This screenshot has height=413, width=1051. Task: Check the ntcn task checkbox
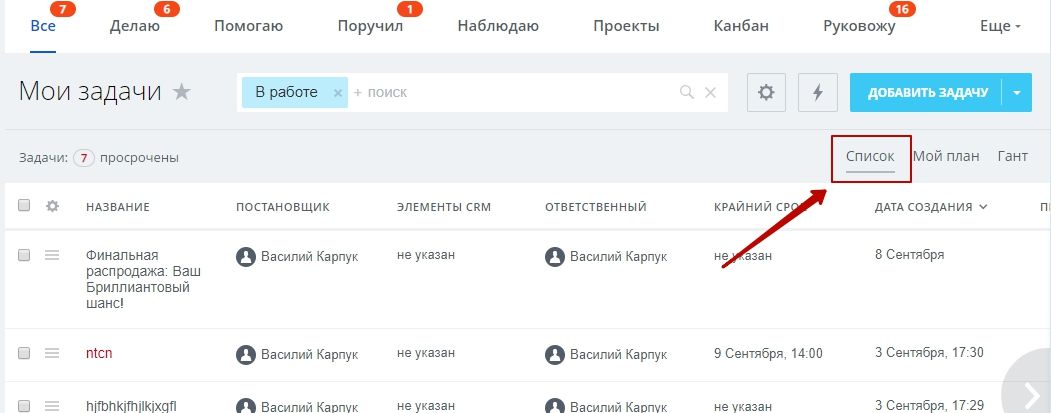click(x=24, y=353)
